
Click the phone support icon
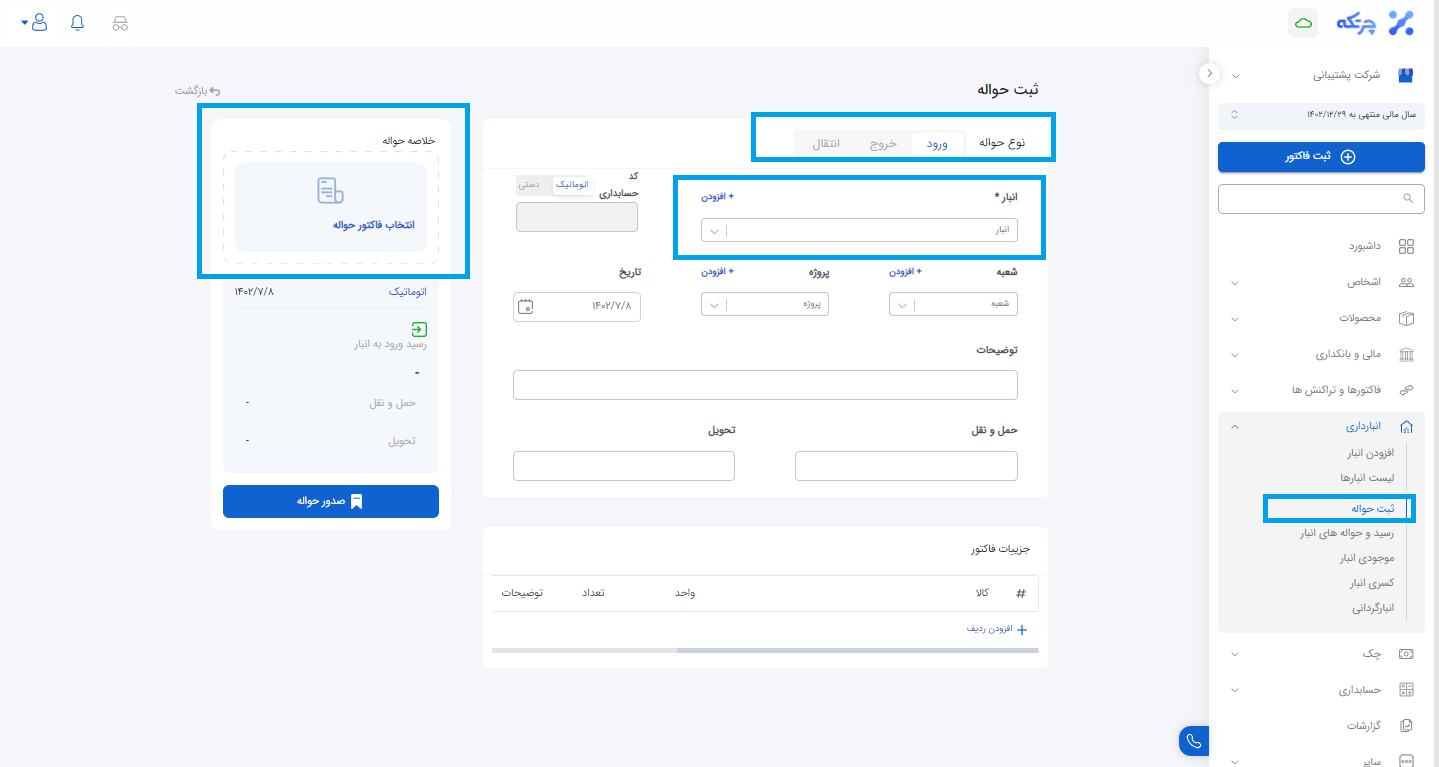click(x=1193, y=741)
